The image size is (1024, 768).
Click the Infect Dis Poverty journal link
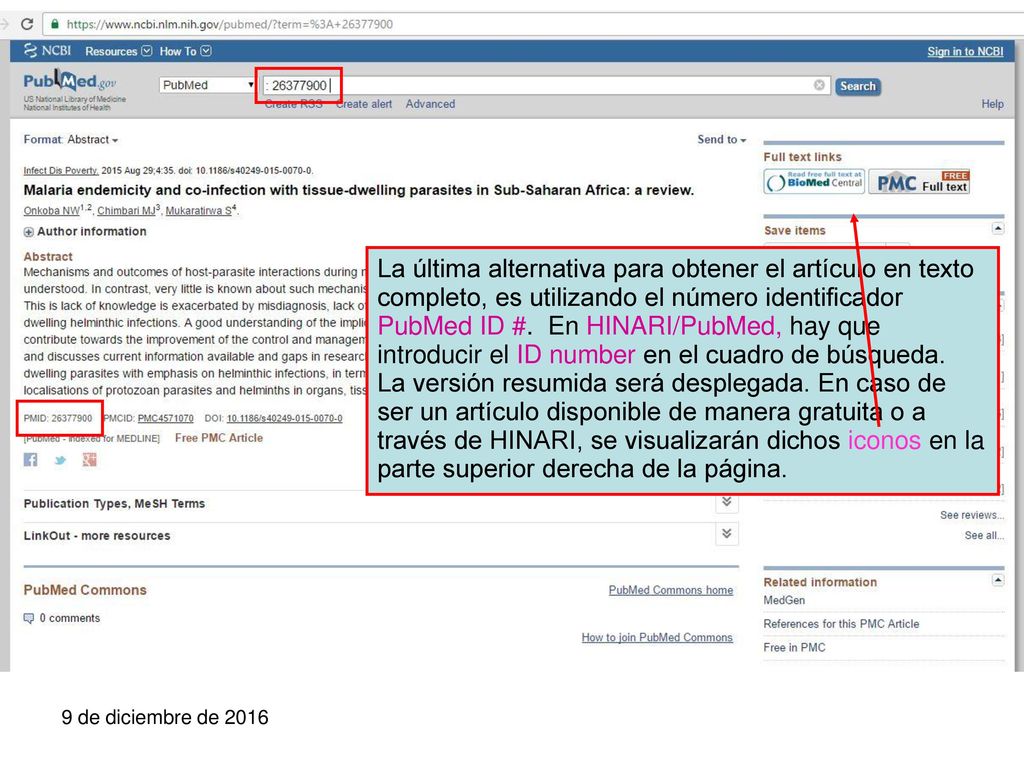(x=61, y=170)
